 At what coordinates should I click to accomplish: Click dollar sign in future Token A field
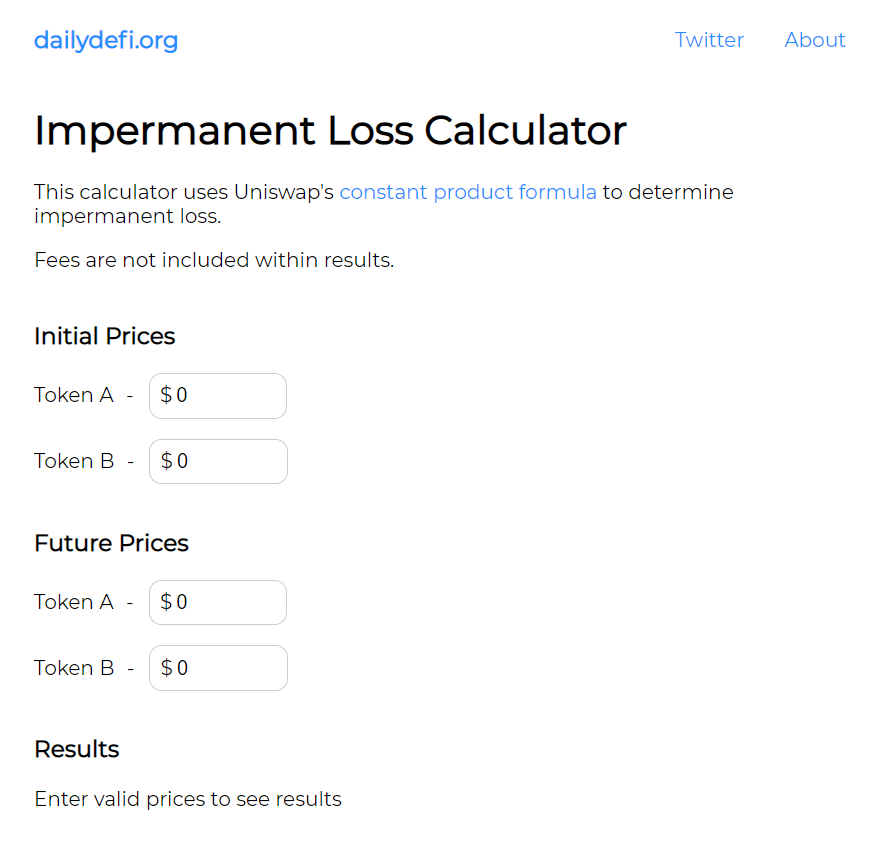(x=166, y=602)
